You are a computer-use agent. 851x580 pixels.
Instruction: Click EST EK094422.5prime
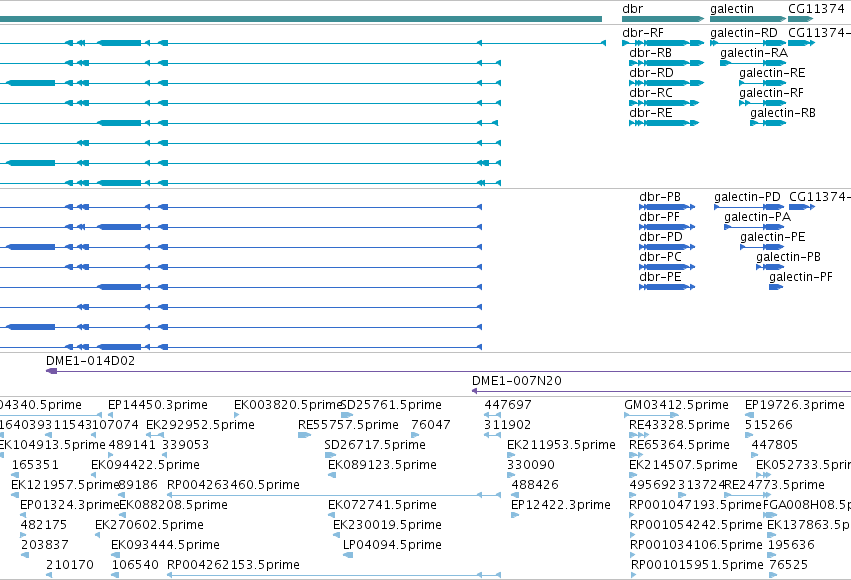tap(145, 465)
